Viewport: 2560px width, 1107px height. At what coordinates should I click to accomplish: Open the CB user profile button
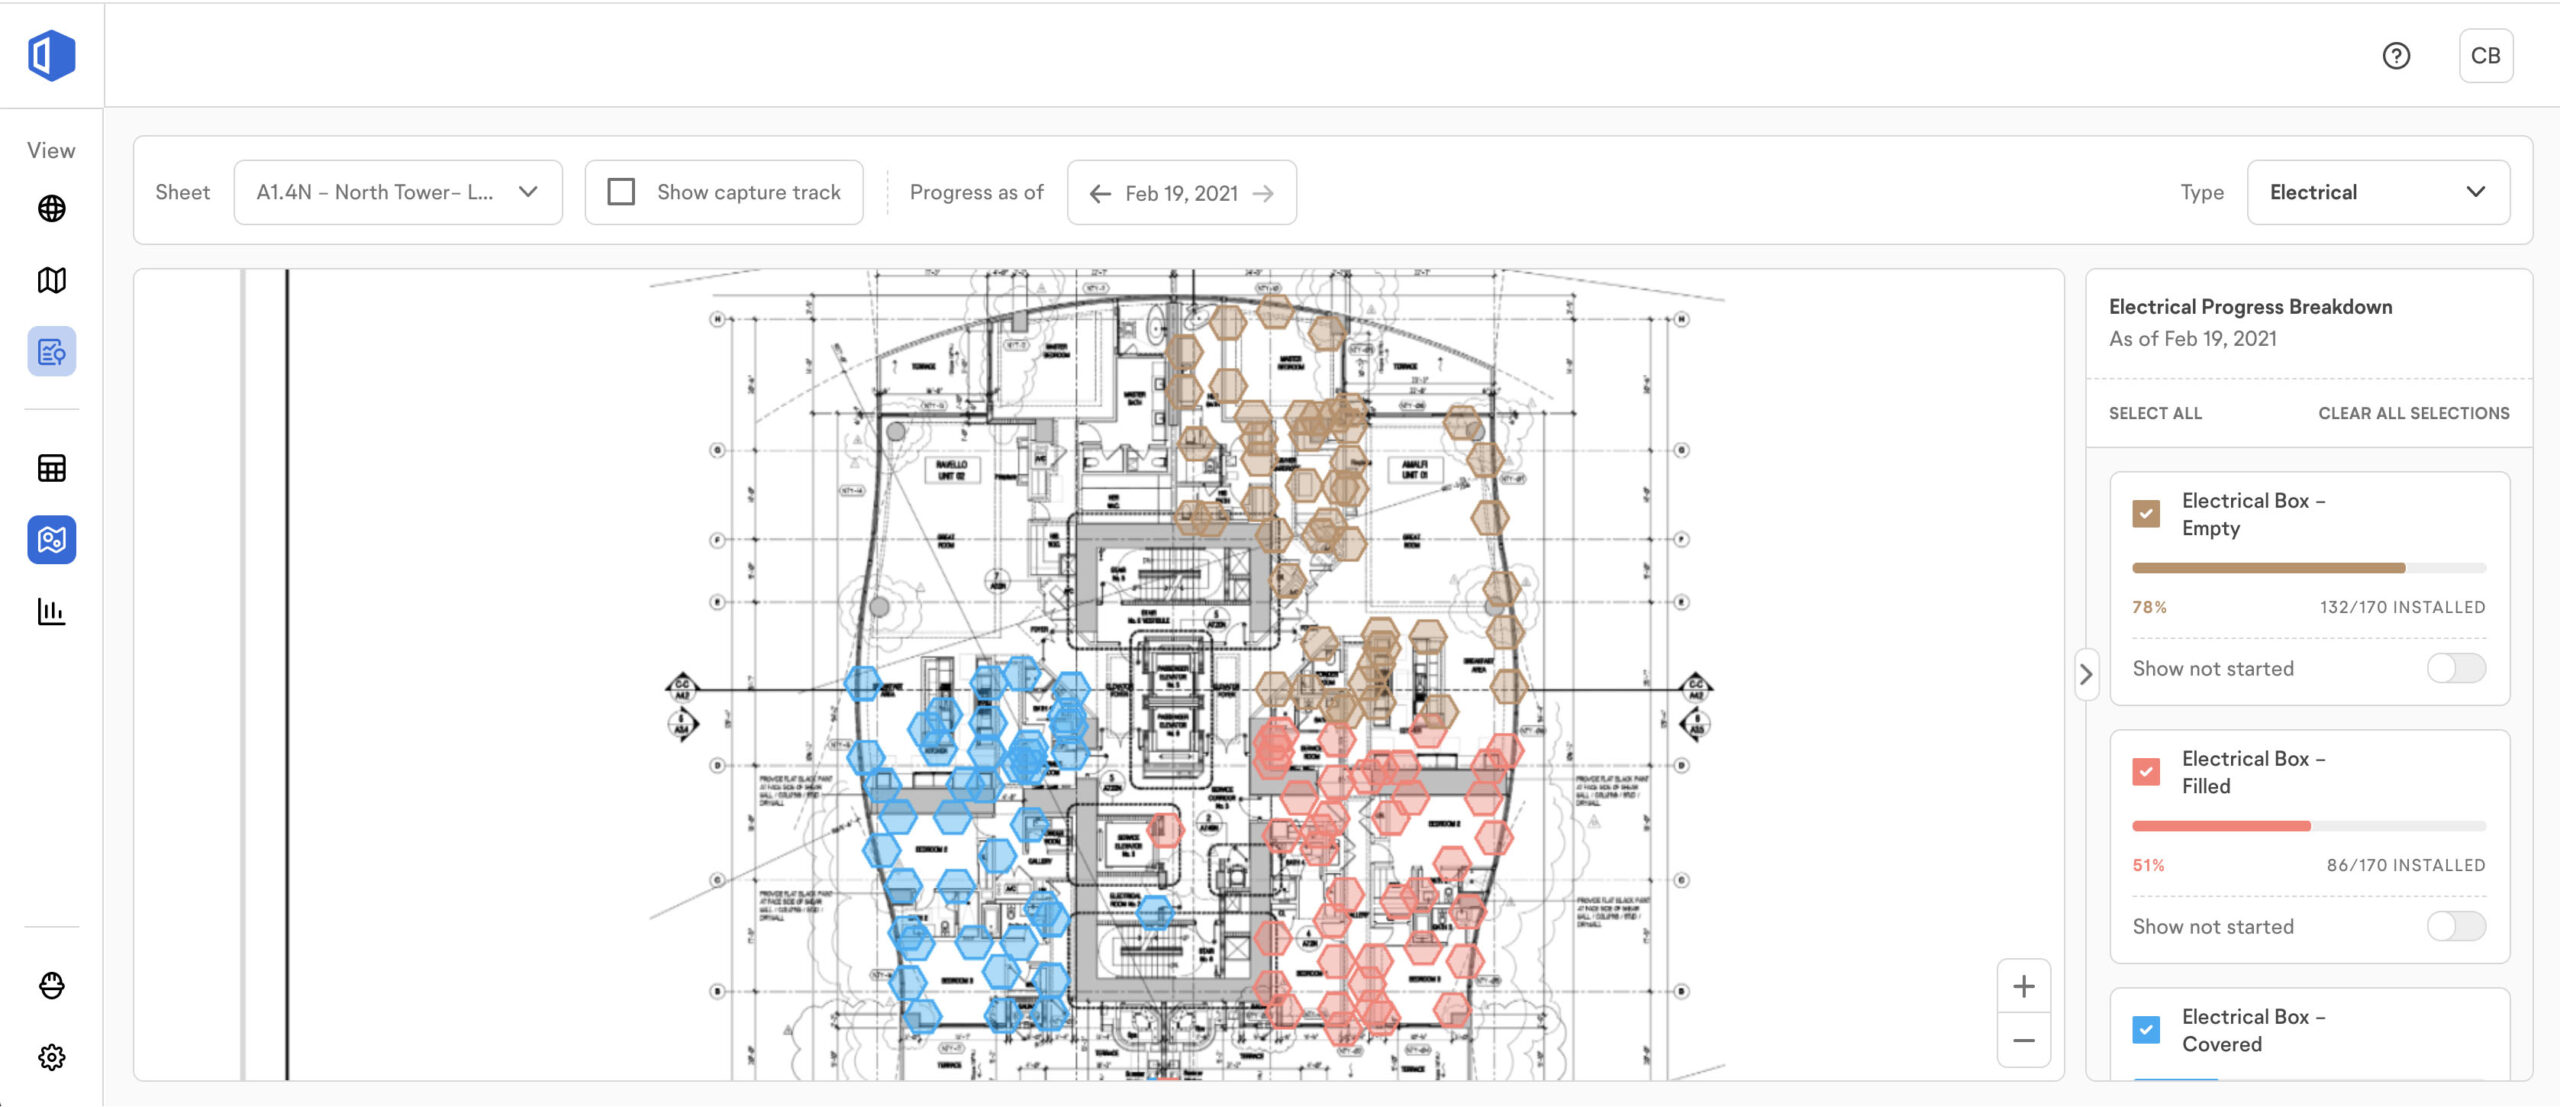(2485, 56)
